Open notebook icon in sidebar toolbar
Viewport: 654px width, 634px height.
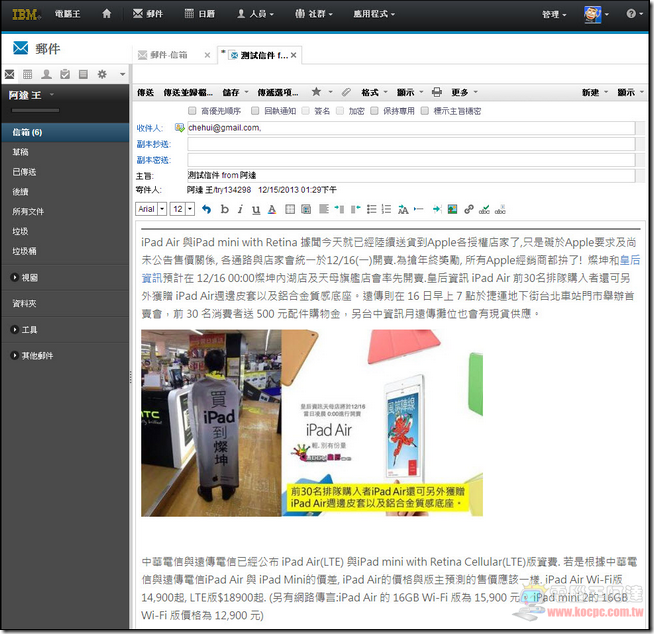tap(83, 75)
